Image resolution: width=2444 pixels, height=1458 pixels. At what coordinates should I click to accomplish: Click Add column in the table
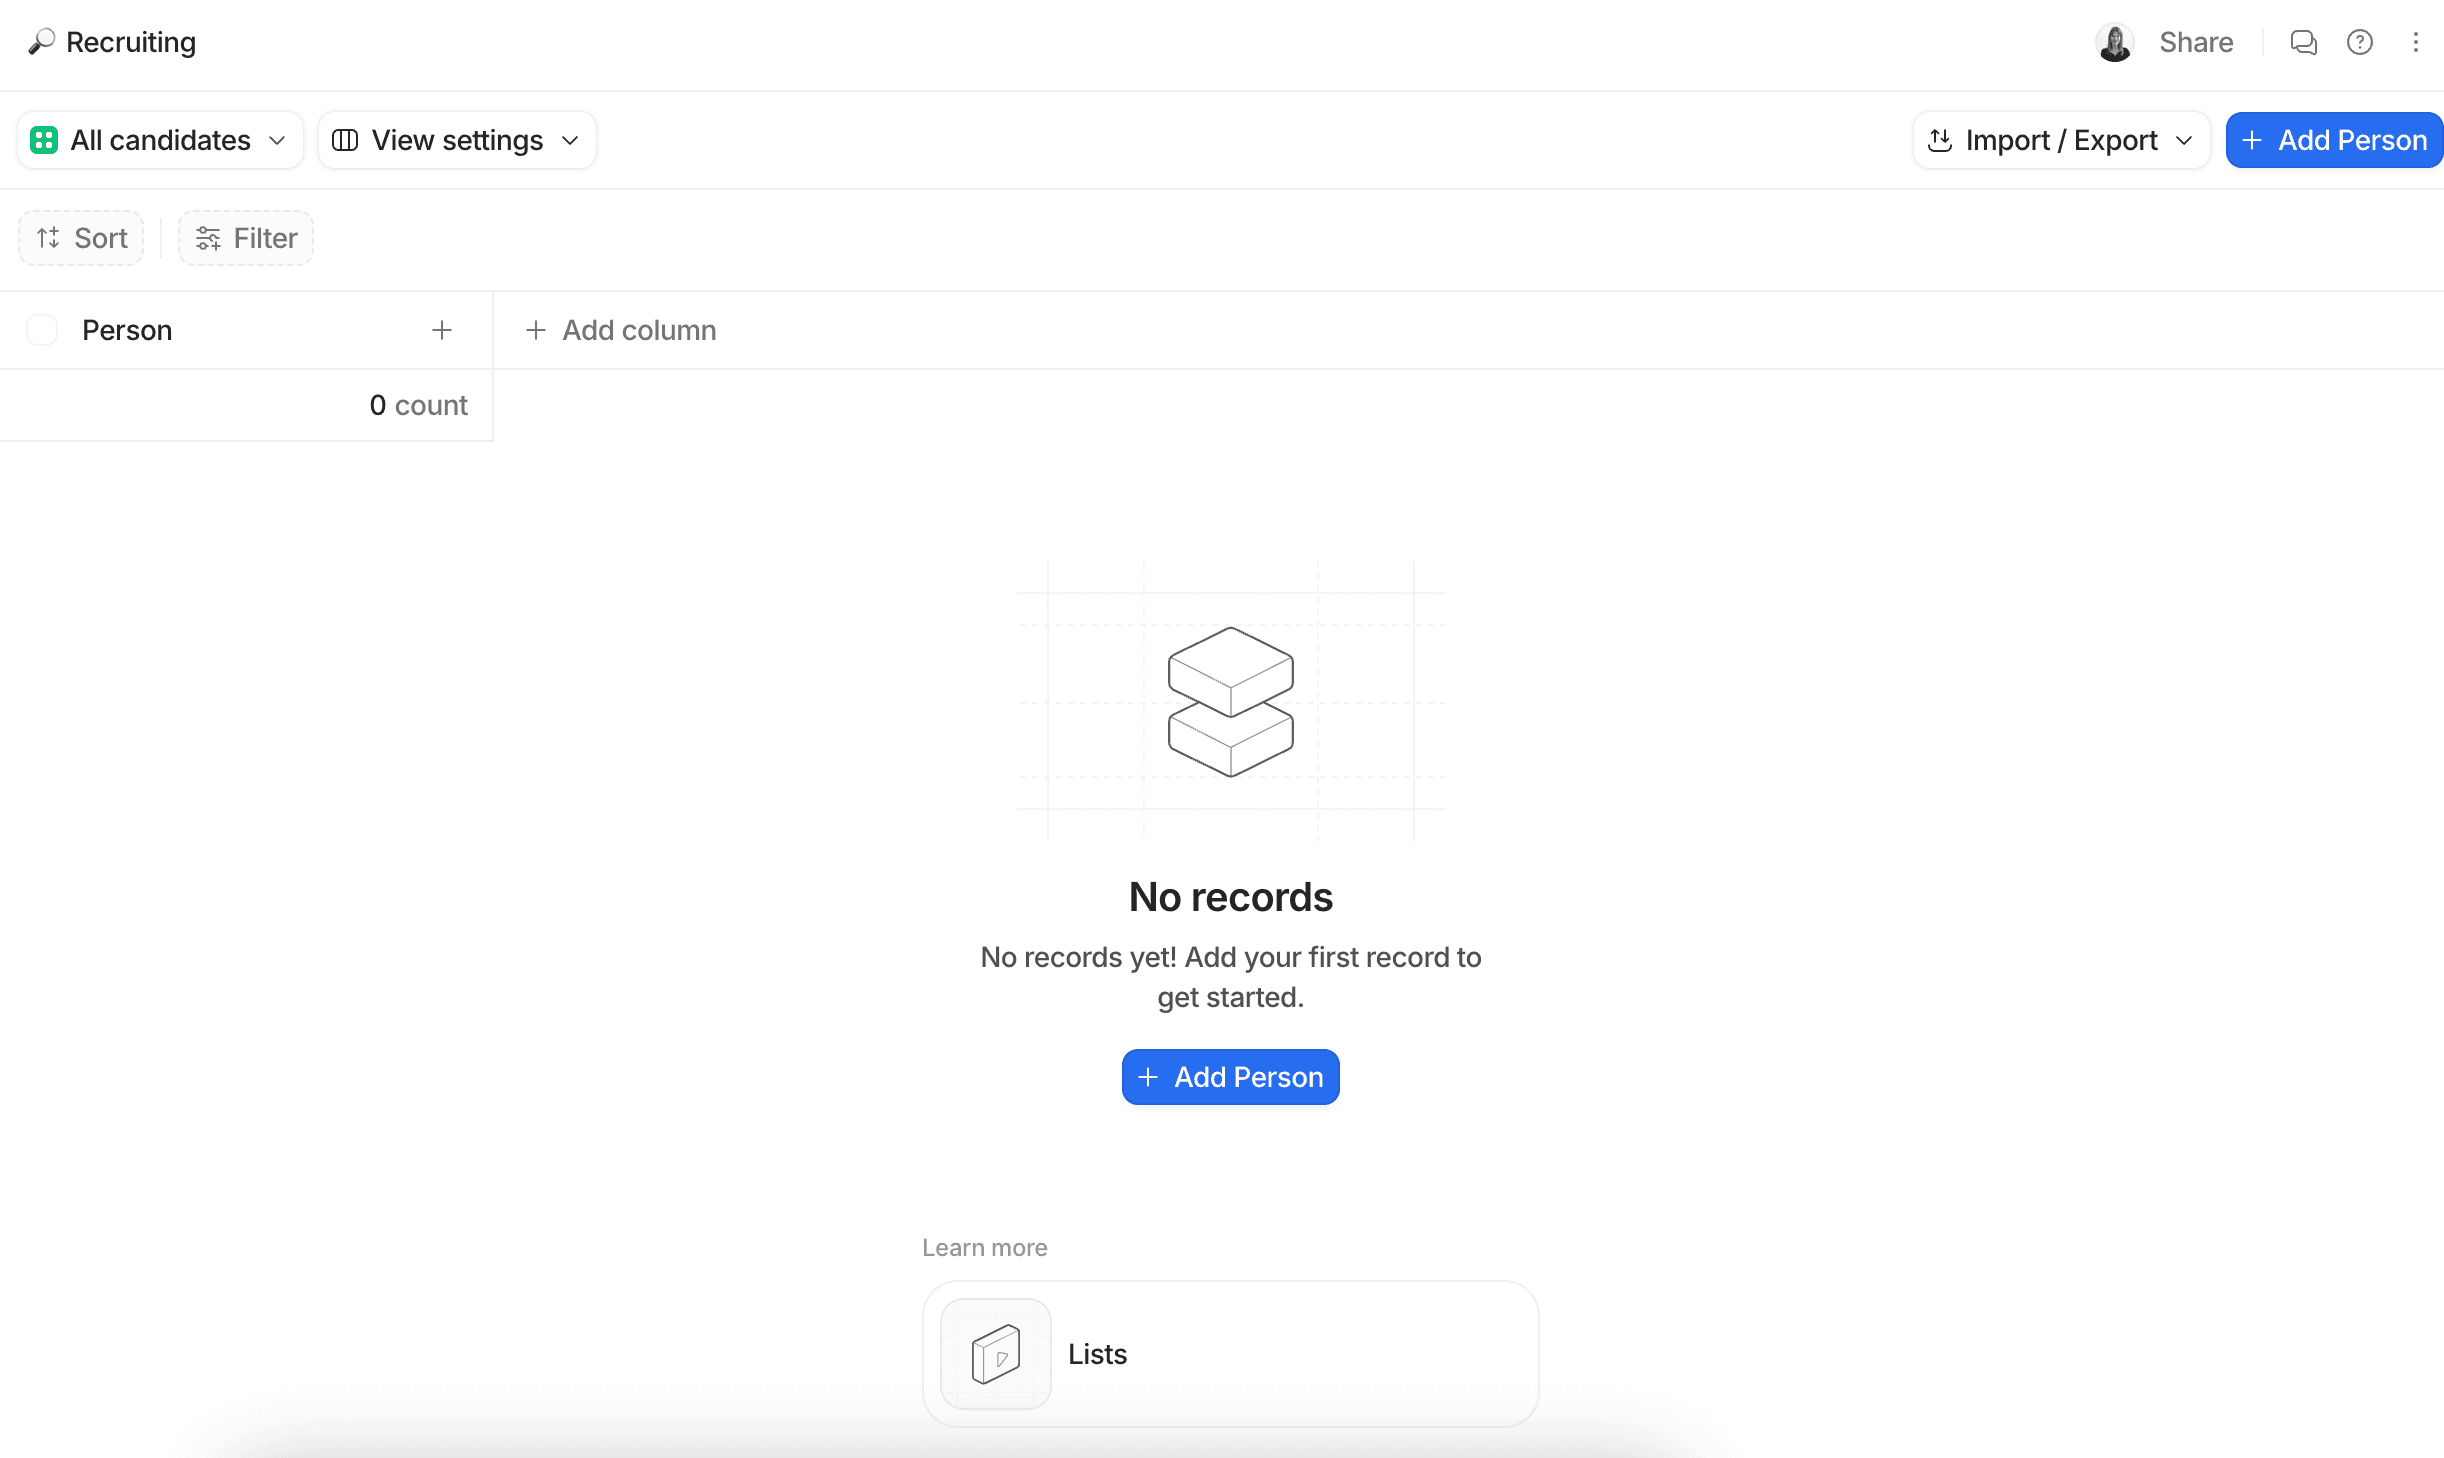point(620,330)
